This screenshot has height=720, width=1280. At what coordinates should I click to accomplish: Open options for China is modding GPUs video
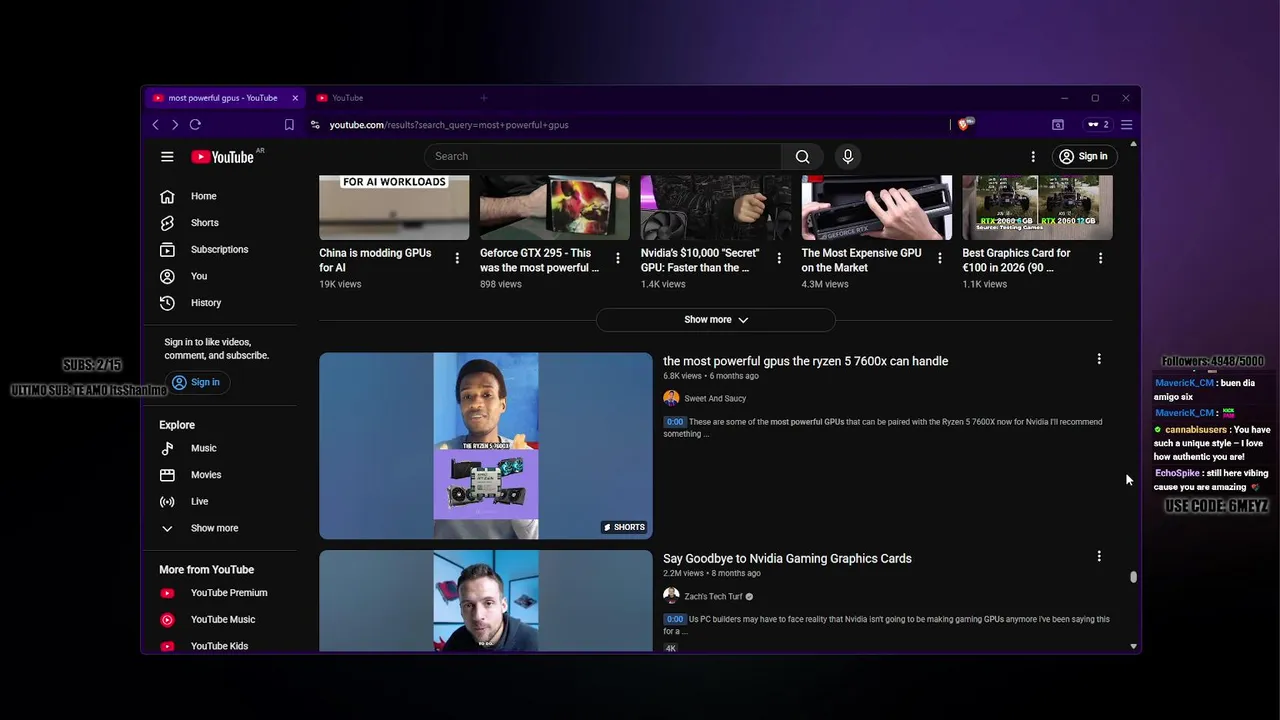pos(457,258)
